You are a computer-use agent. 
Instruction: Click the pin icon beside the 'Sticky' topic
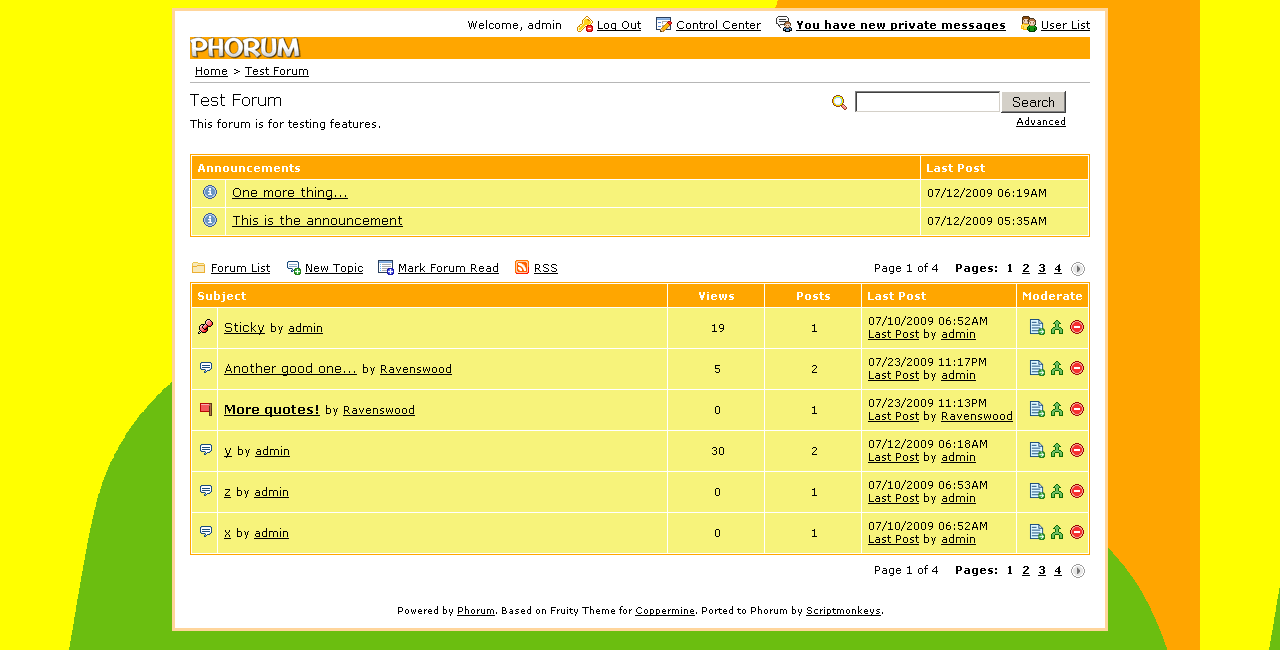click(205, 326)
